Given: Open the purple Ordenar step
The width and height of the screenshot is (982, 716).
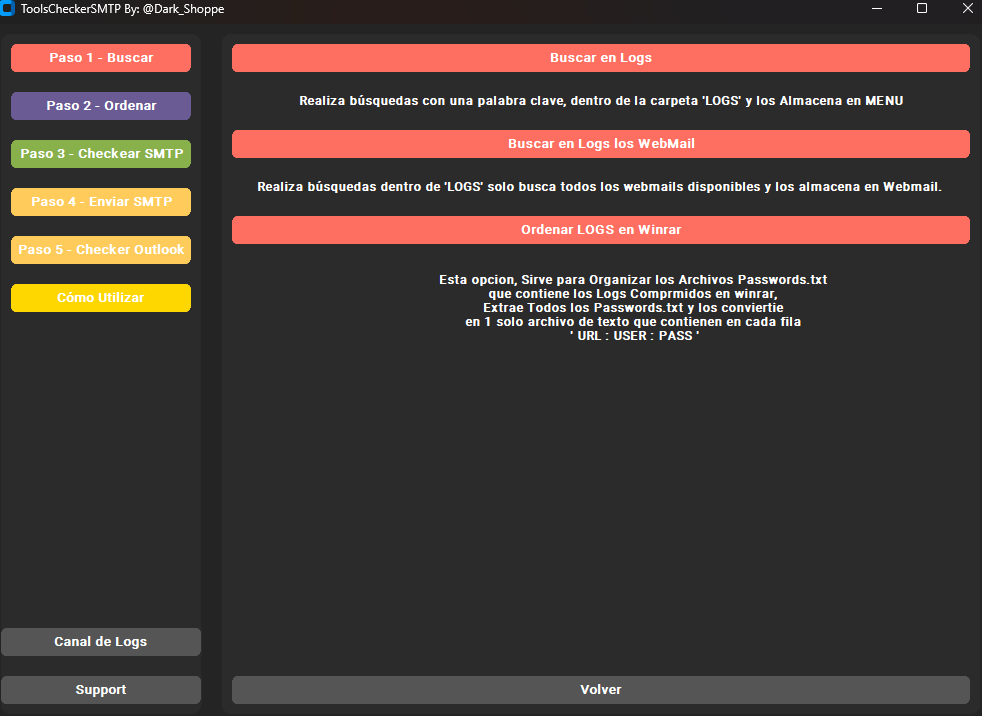Looking at the screenshot, I should 100,106.
